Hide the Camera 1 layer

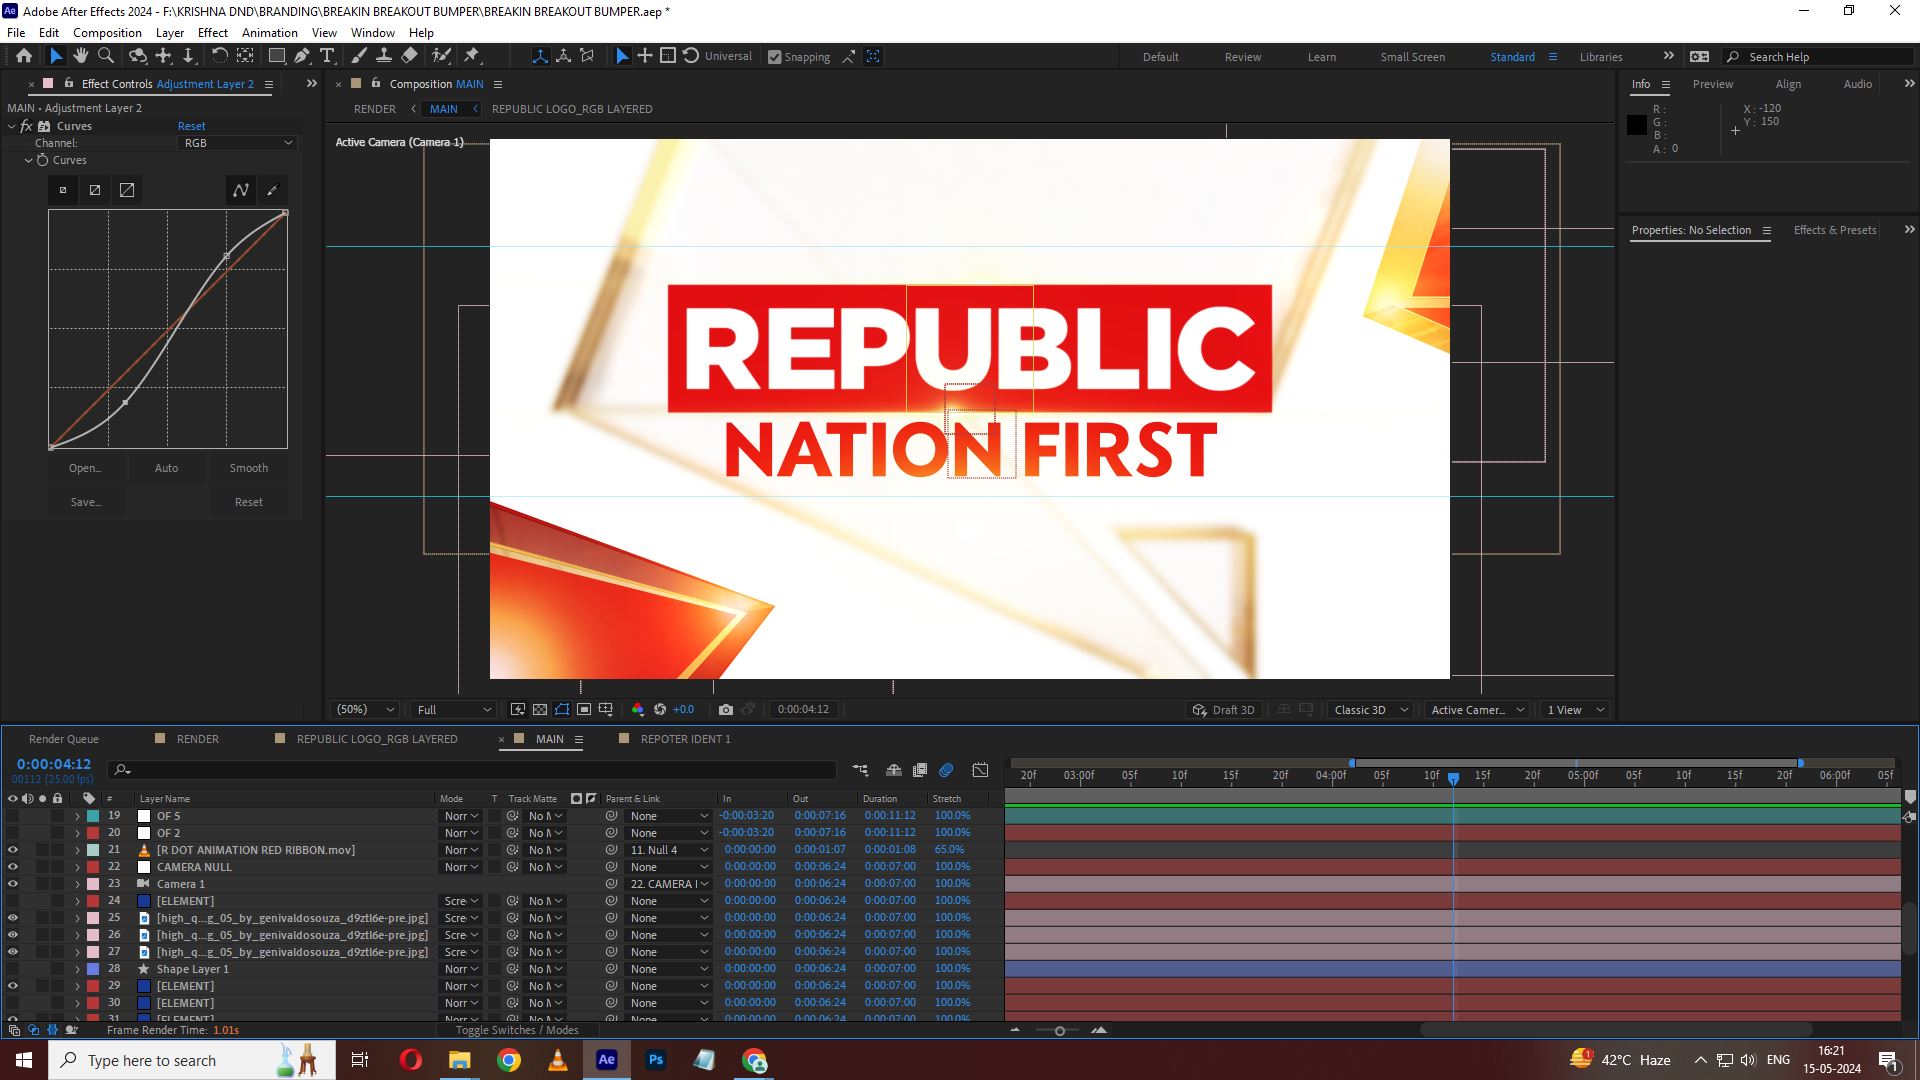[x=13, y=884]
